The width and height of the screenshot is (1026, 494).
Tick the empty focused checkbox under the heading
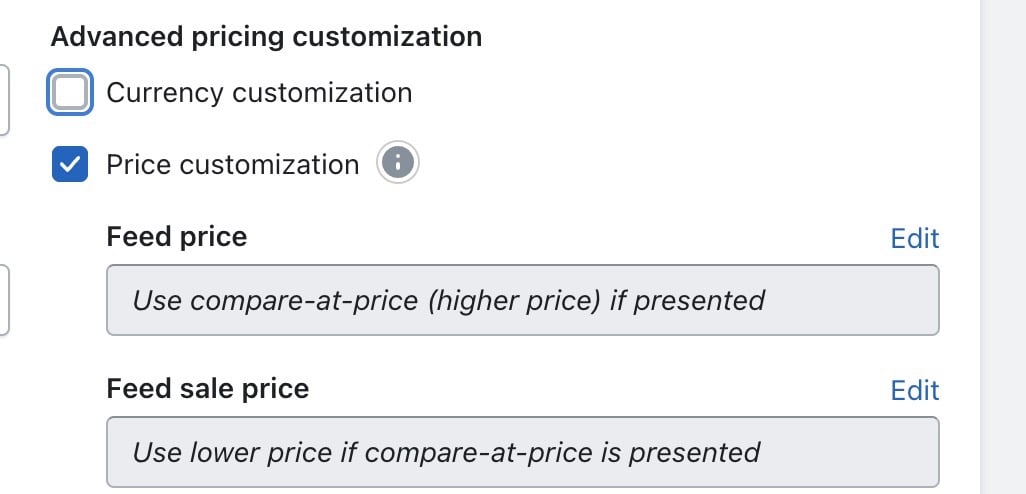coord(69,92)
